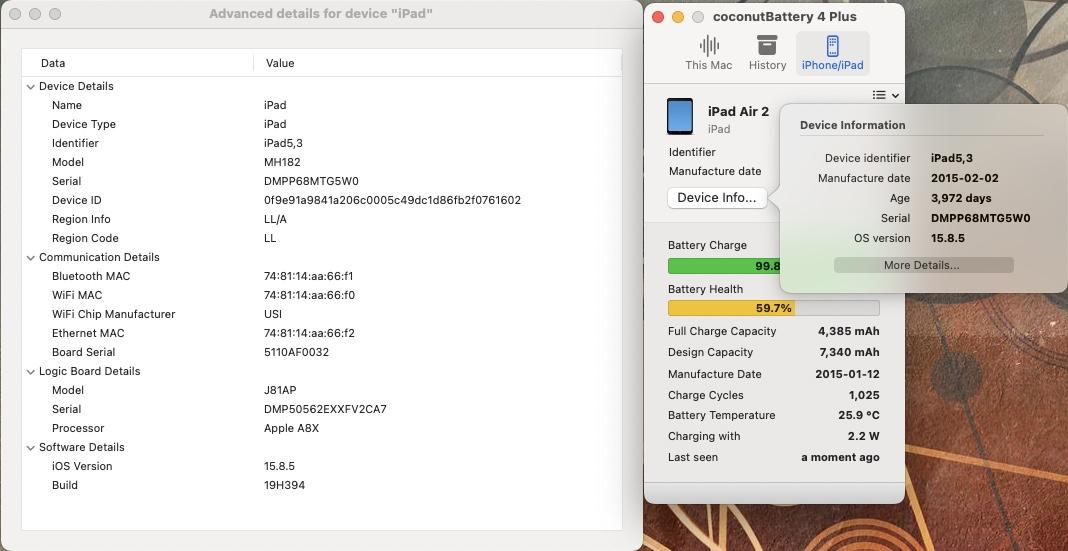The height and width of the screenshot is (551, 1068).
Task: Sort by the Data column header
Action: [136, 63]
